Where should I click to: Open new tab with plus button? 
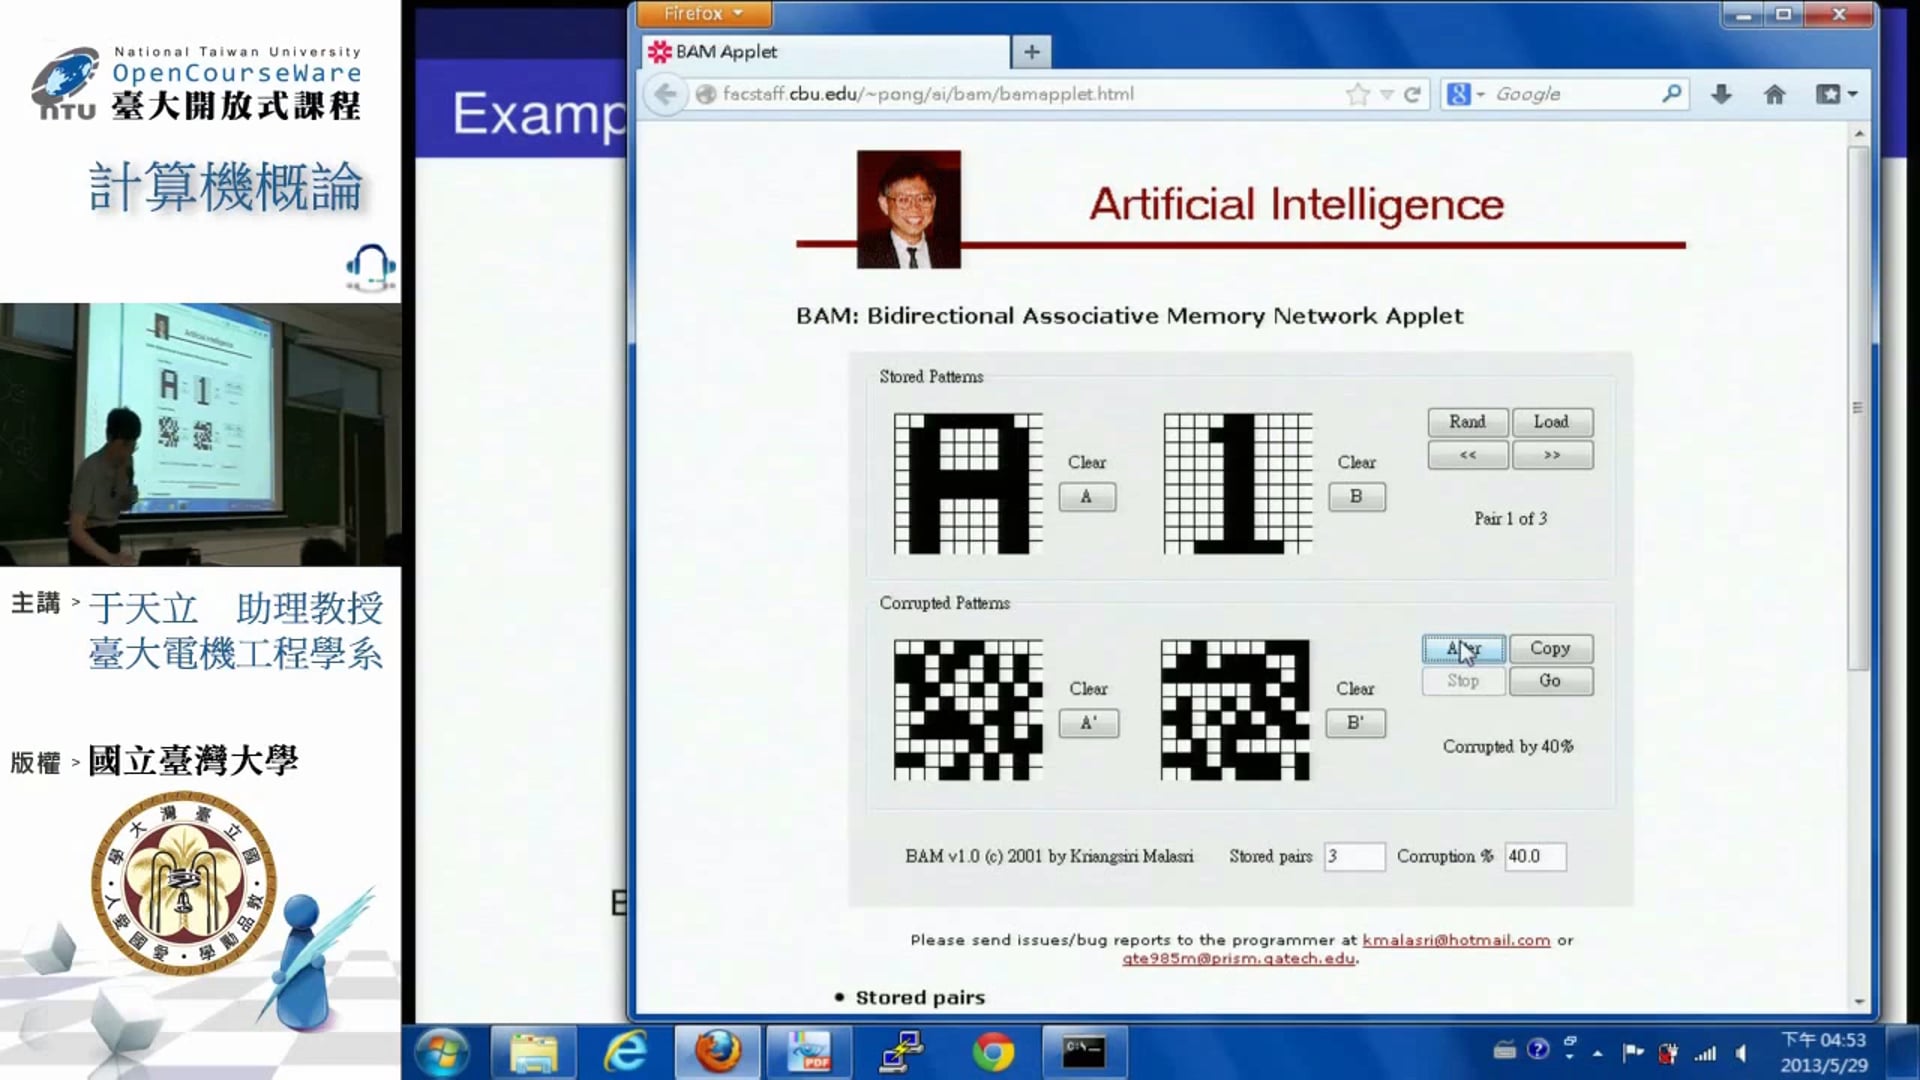pyautogui.click(x=1031, y=52)
